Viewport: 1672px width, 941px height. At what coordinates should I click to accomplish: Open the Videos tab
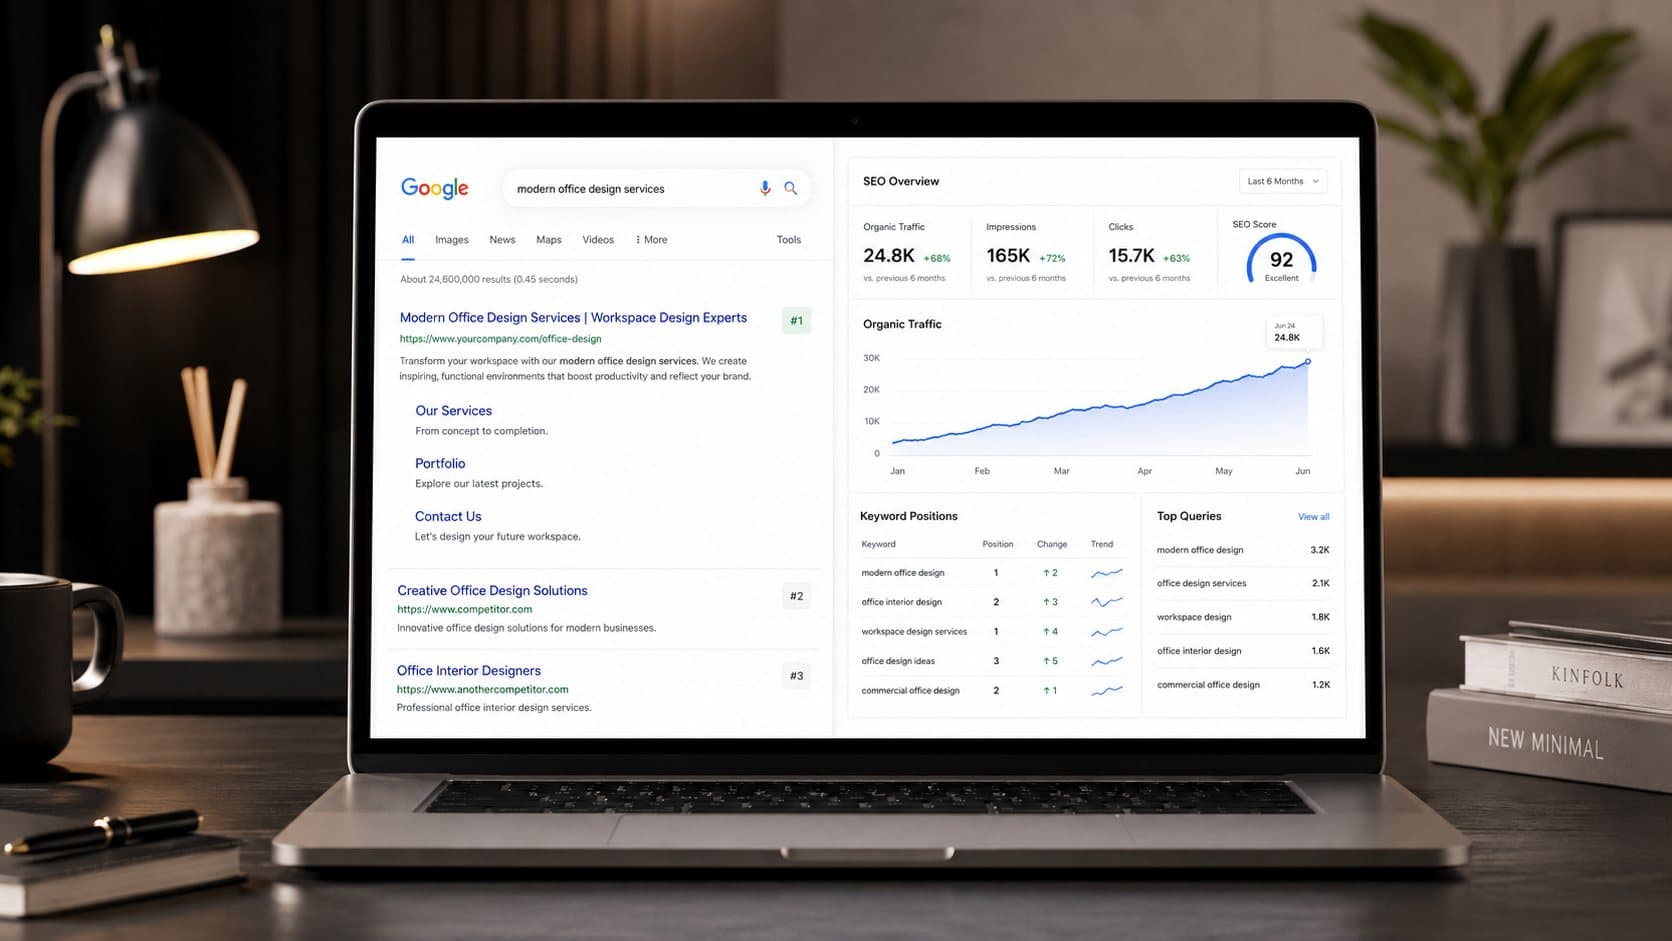click(598, 240)
